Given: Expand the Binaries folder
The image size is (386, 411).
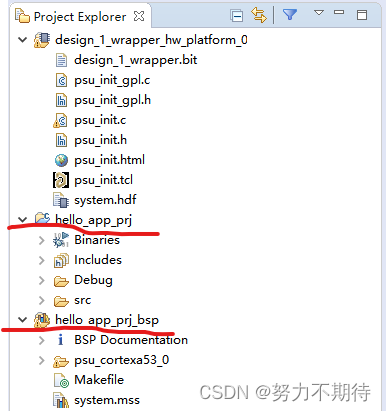Looking at the screenshot, I should [x=42, y=240].
